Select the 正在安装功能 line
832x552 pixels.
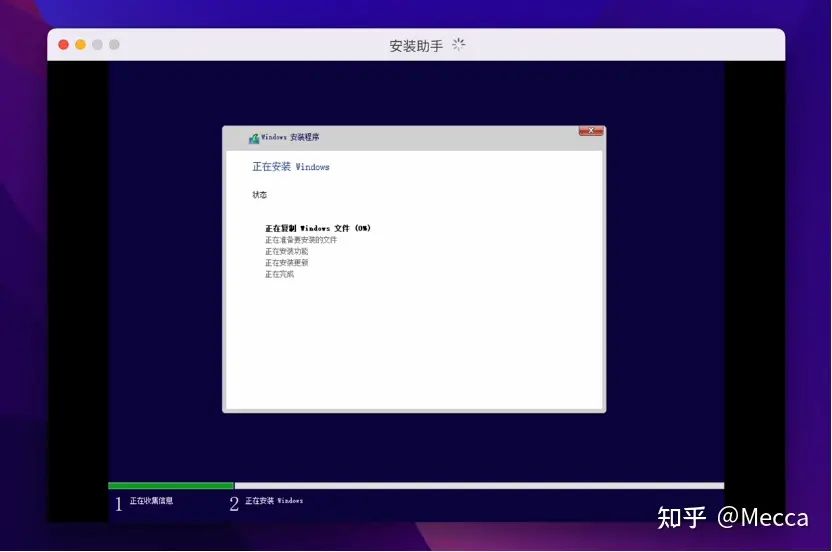coord(287,251)
